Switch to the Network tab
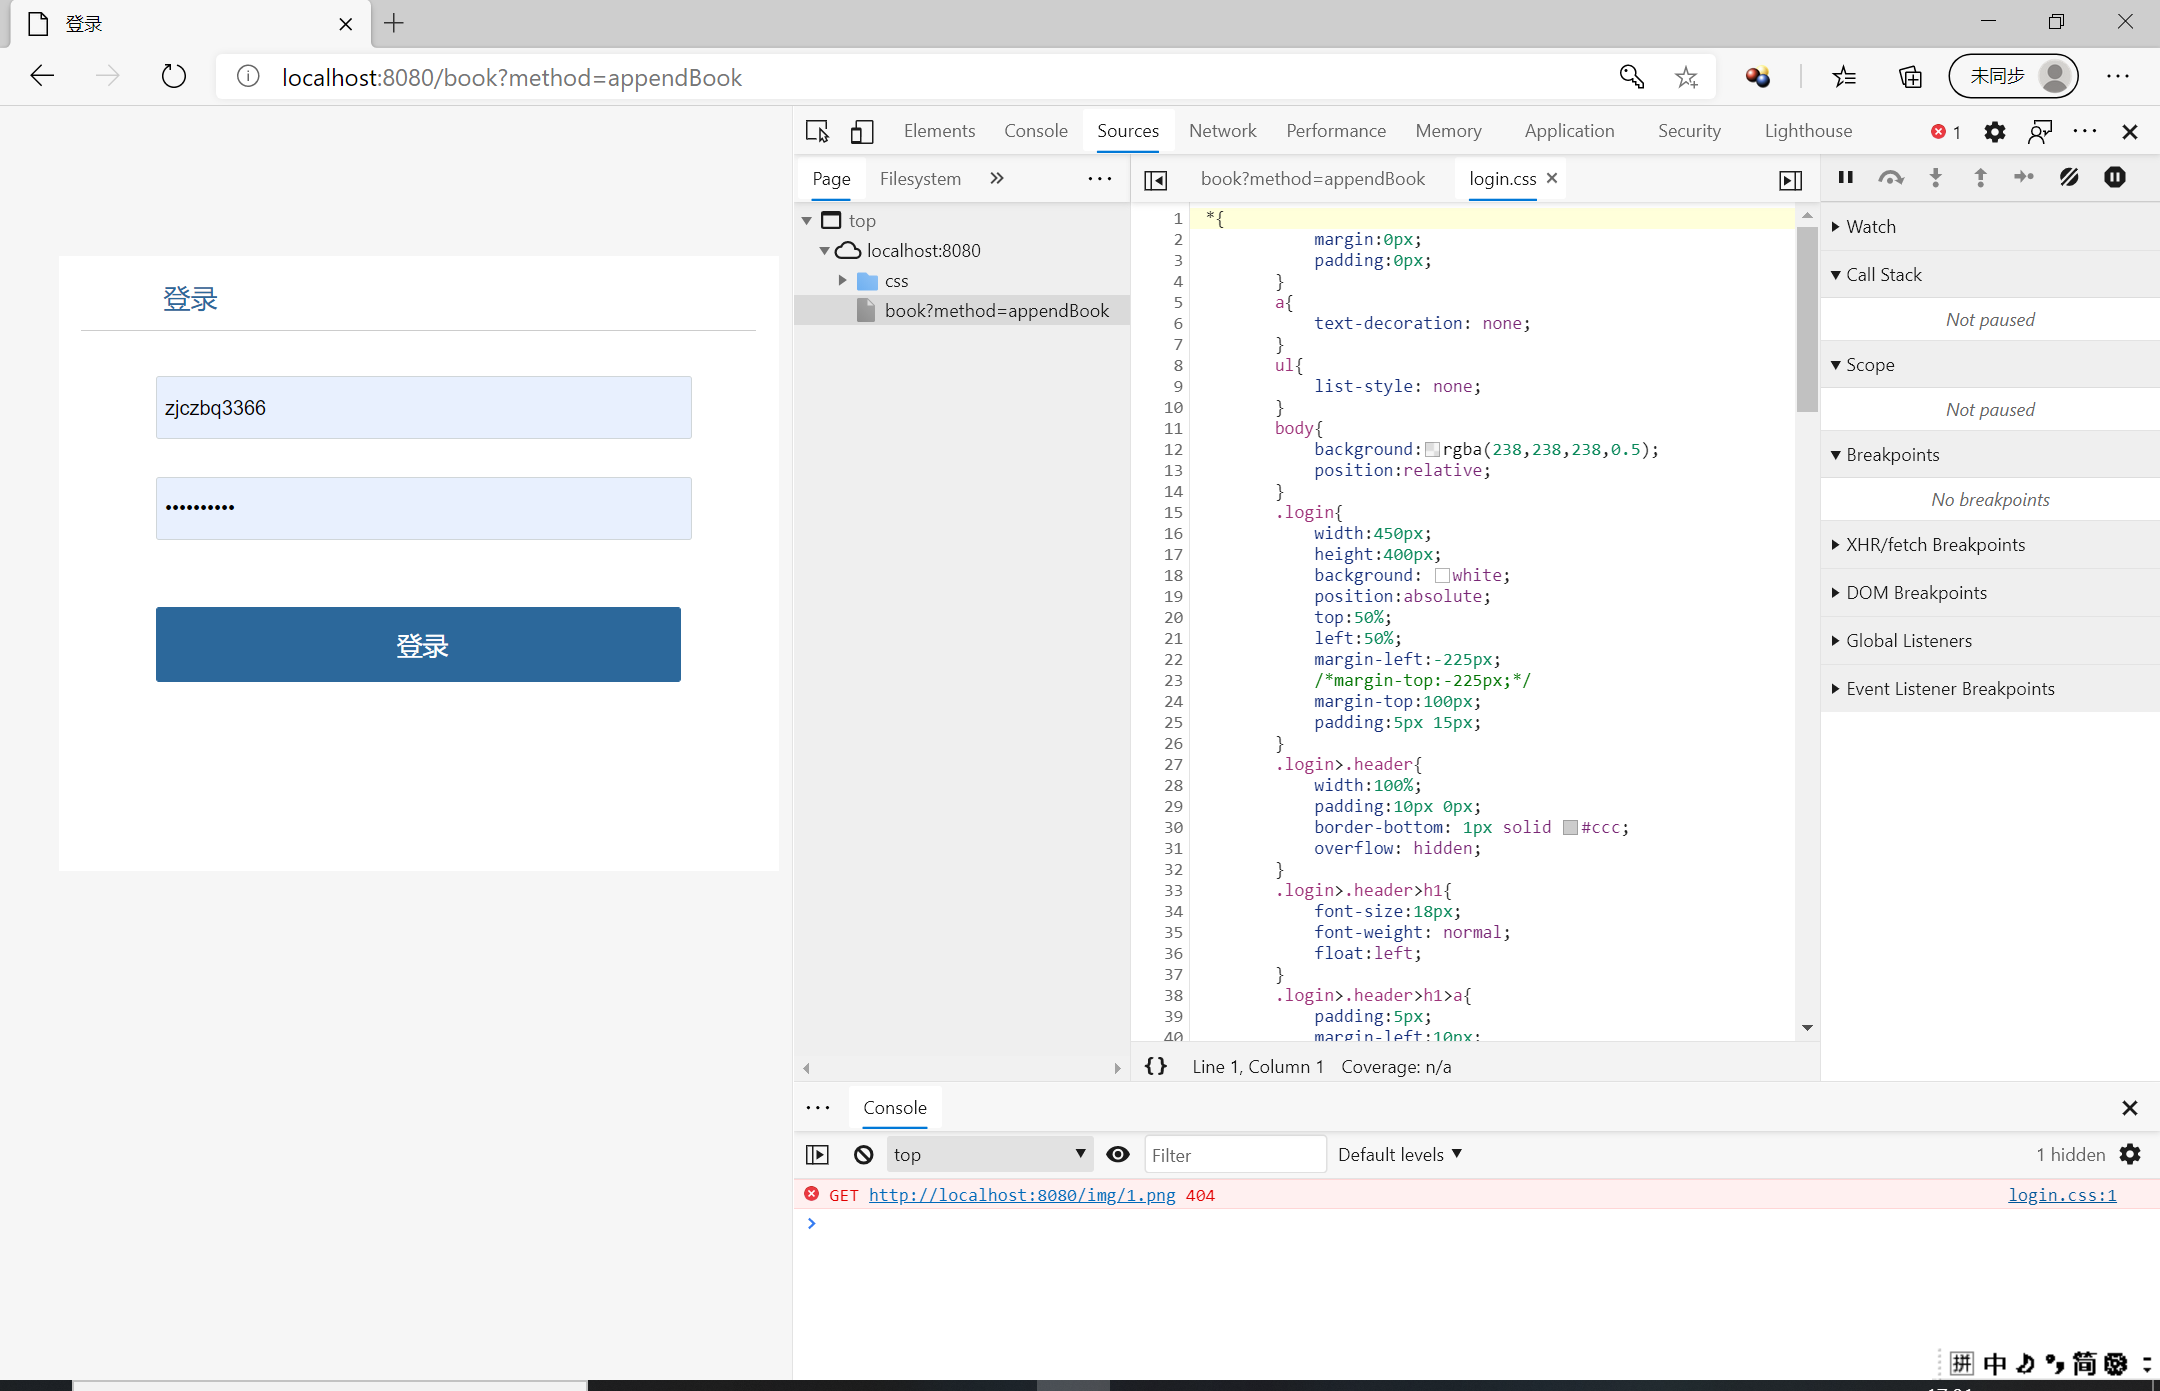The width and height of the screenshot is (2160, 1391). coord(1222,131)
